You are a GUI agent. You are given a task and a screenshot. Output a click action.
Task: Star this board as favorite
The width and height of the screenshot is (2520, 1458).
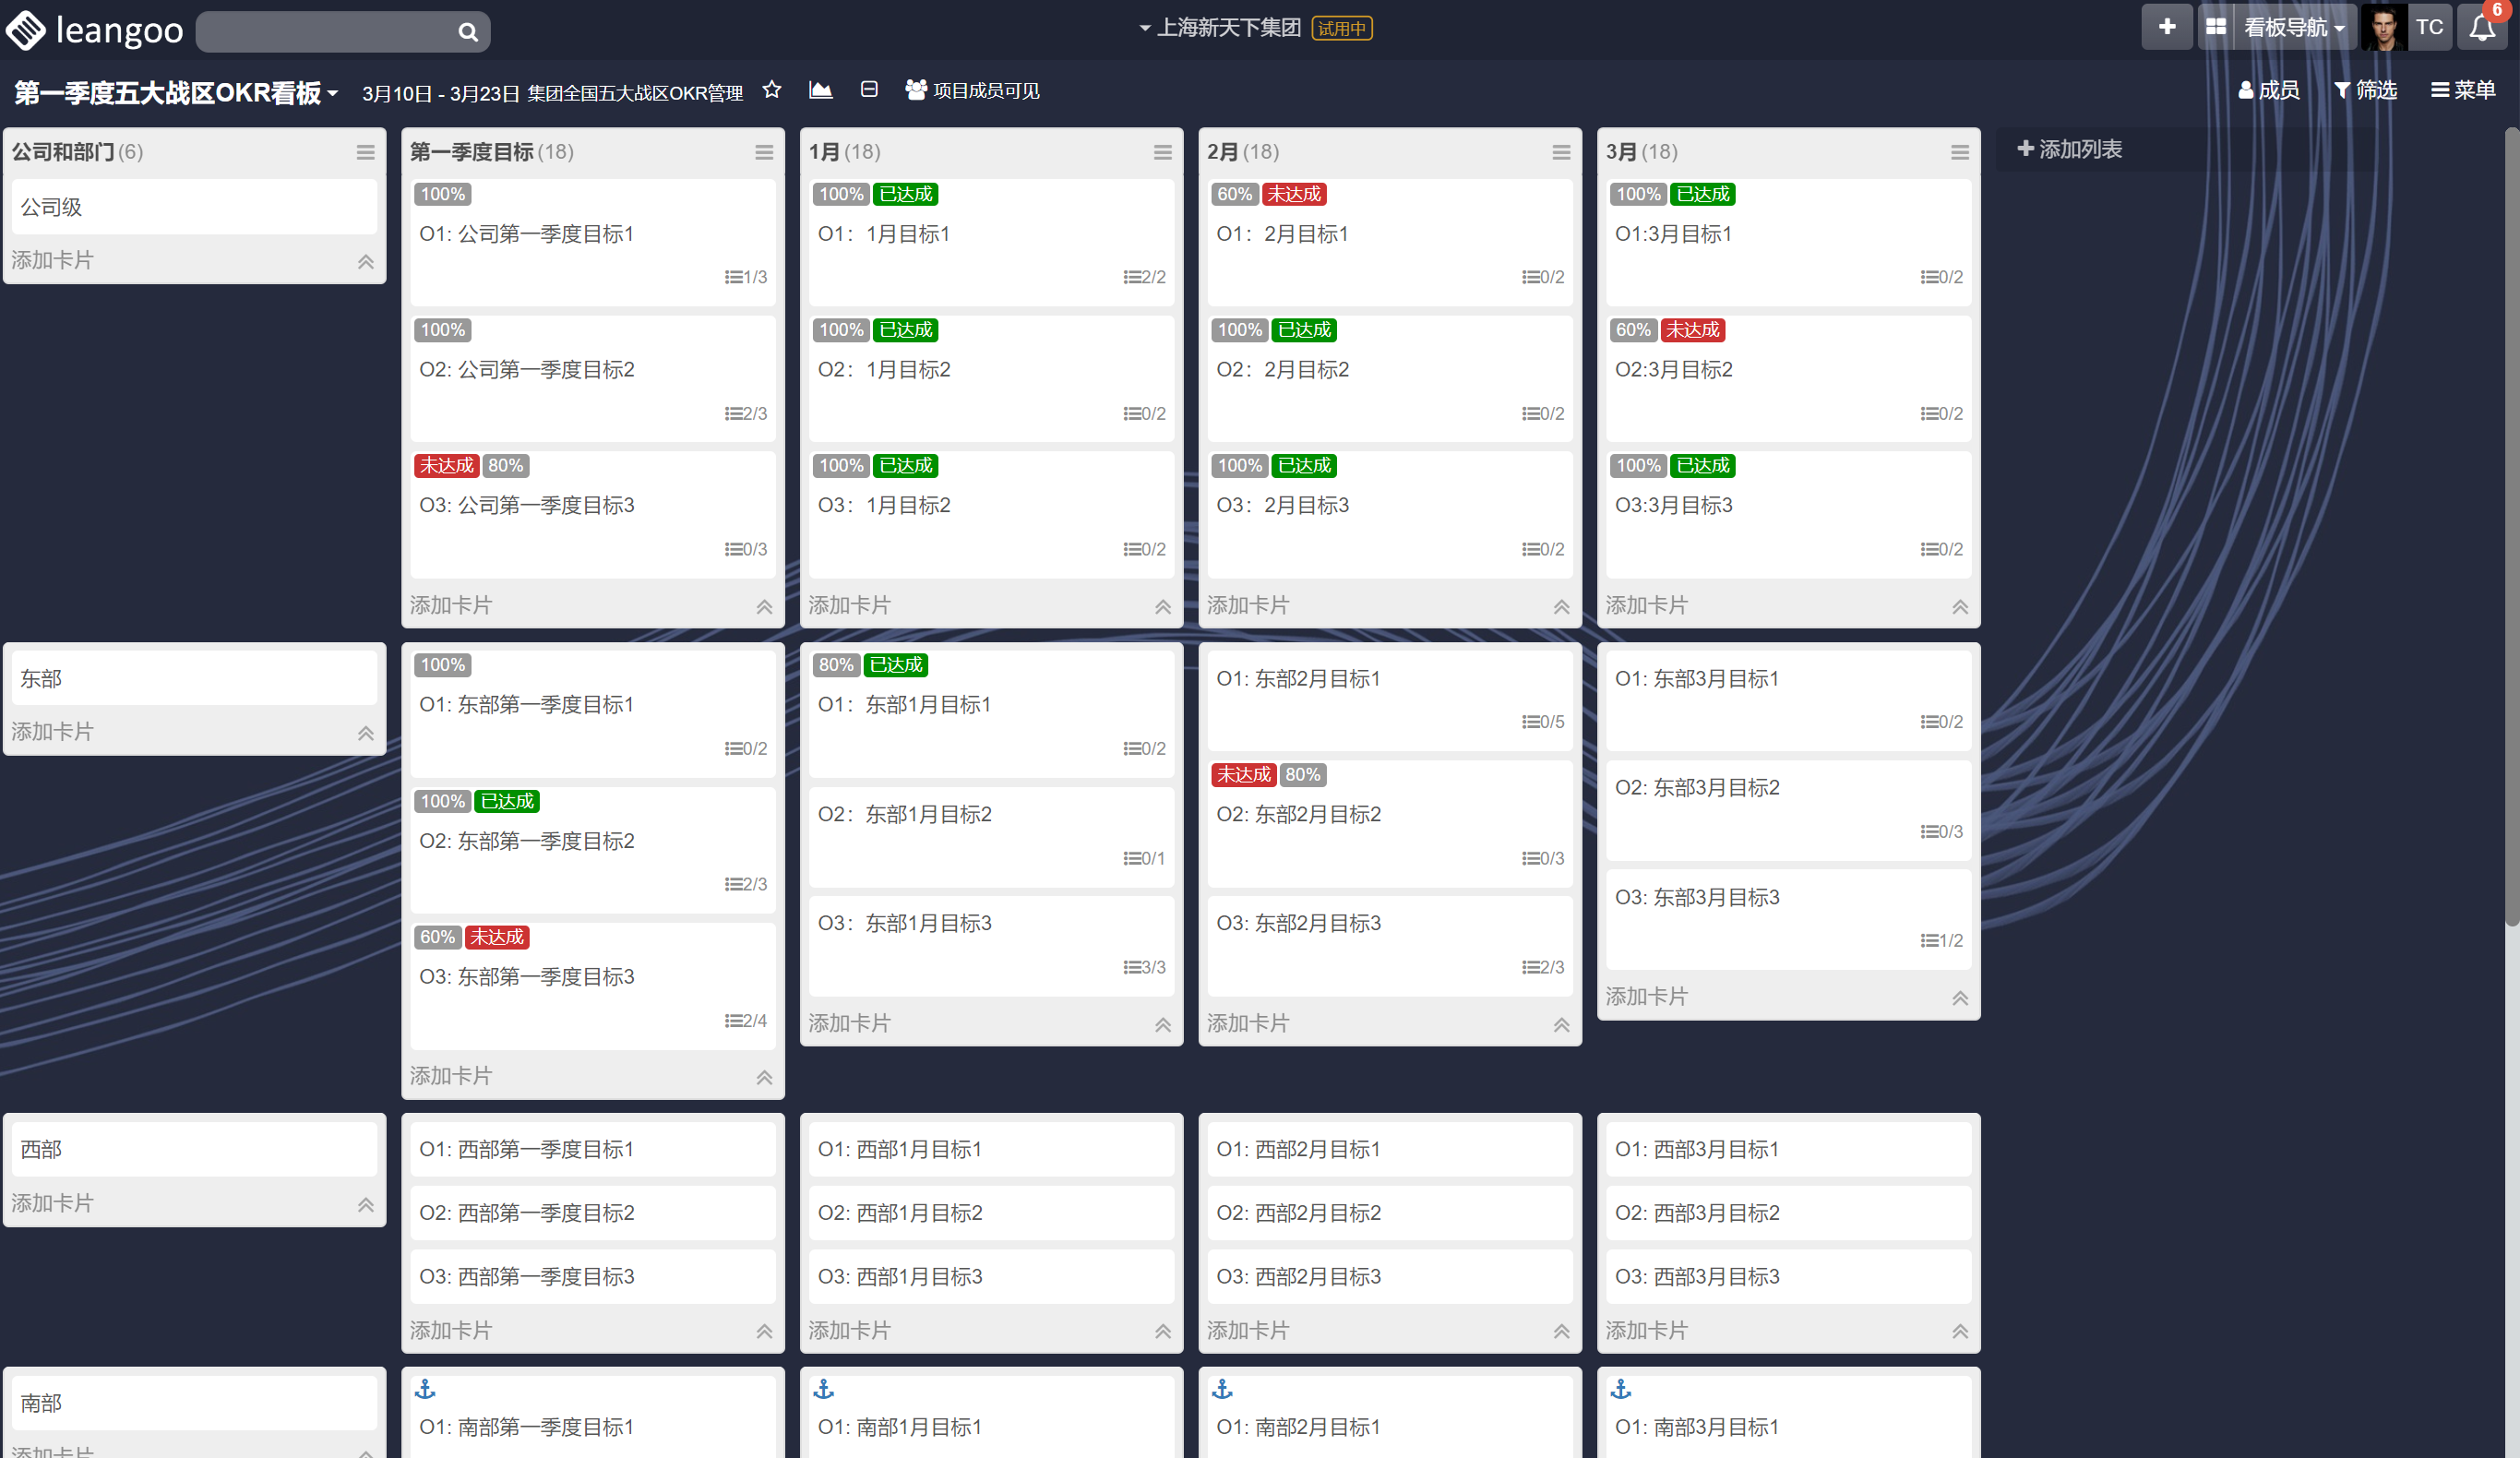[x=771, y=90]
